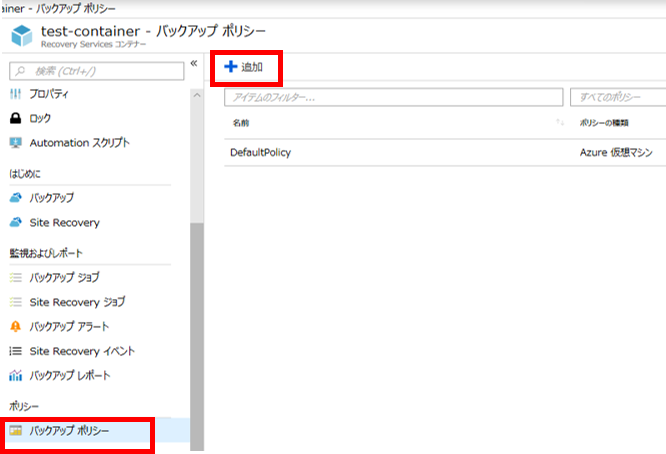Focus the アイテムのフィルター input field
The height and width of the screenshot is (454, 666).
click(x=394, y=97)
